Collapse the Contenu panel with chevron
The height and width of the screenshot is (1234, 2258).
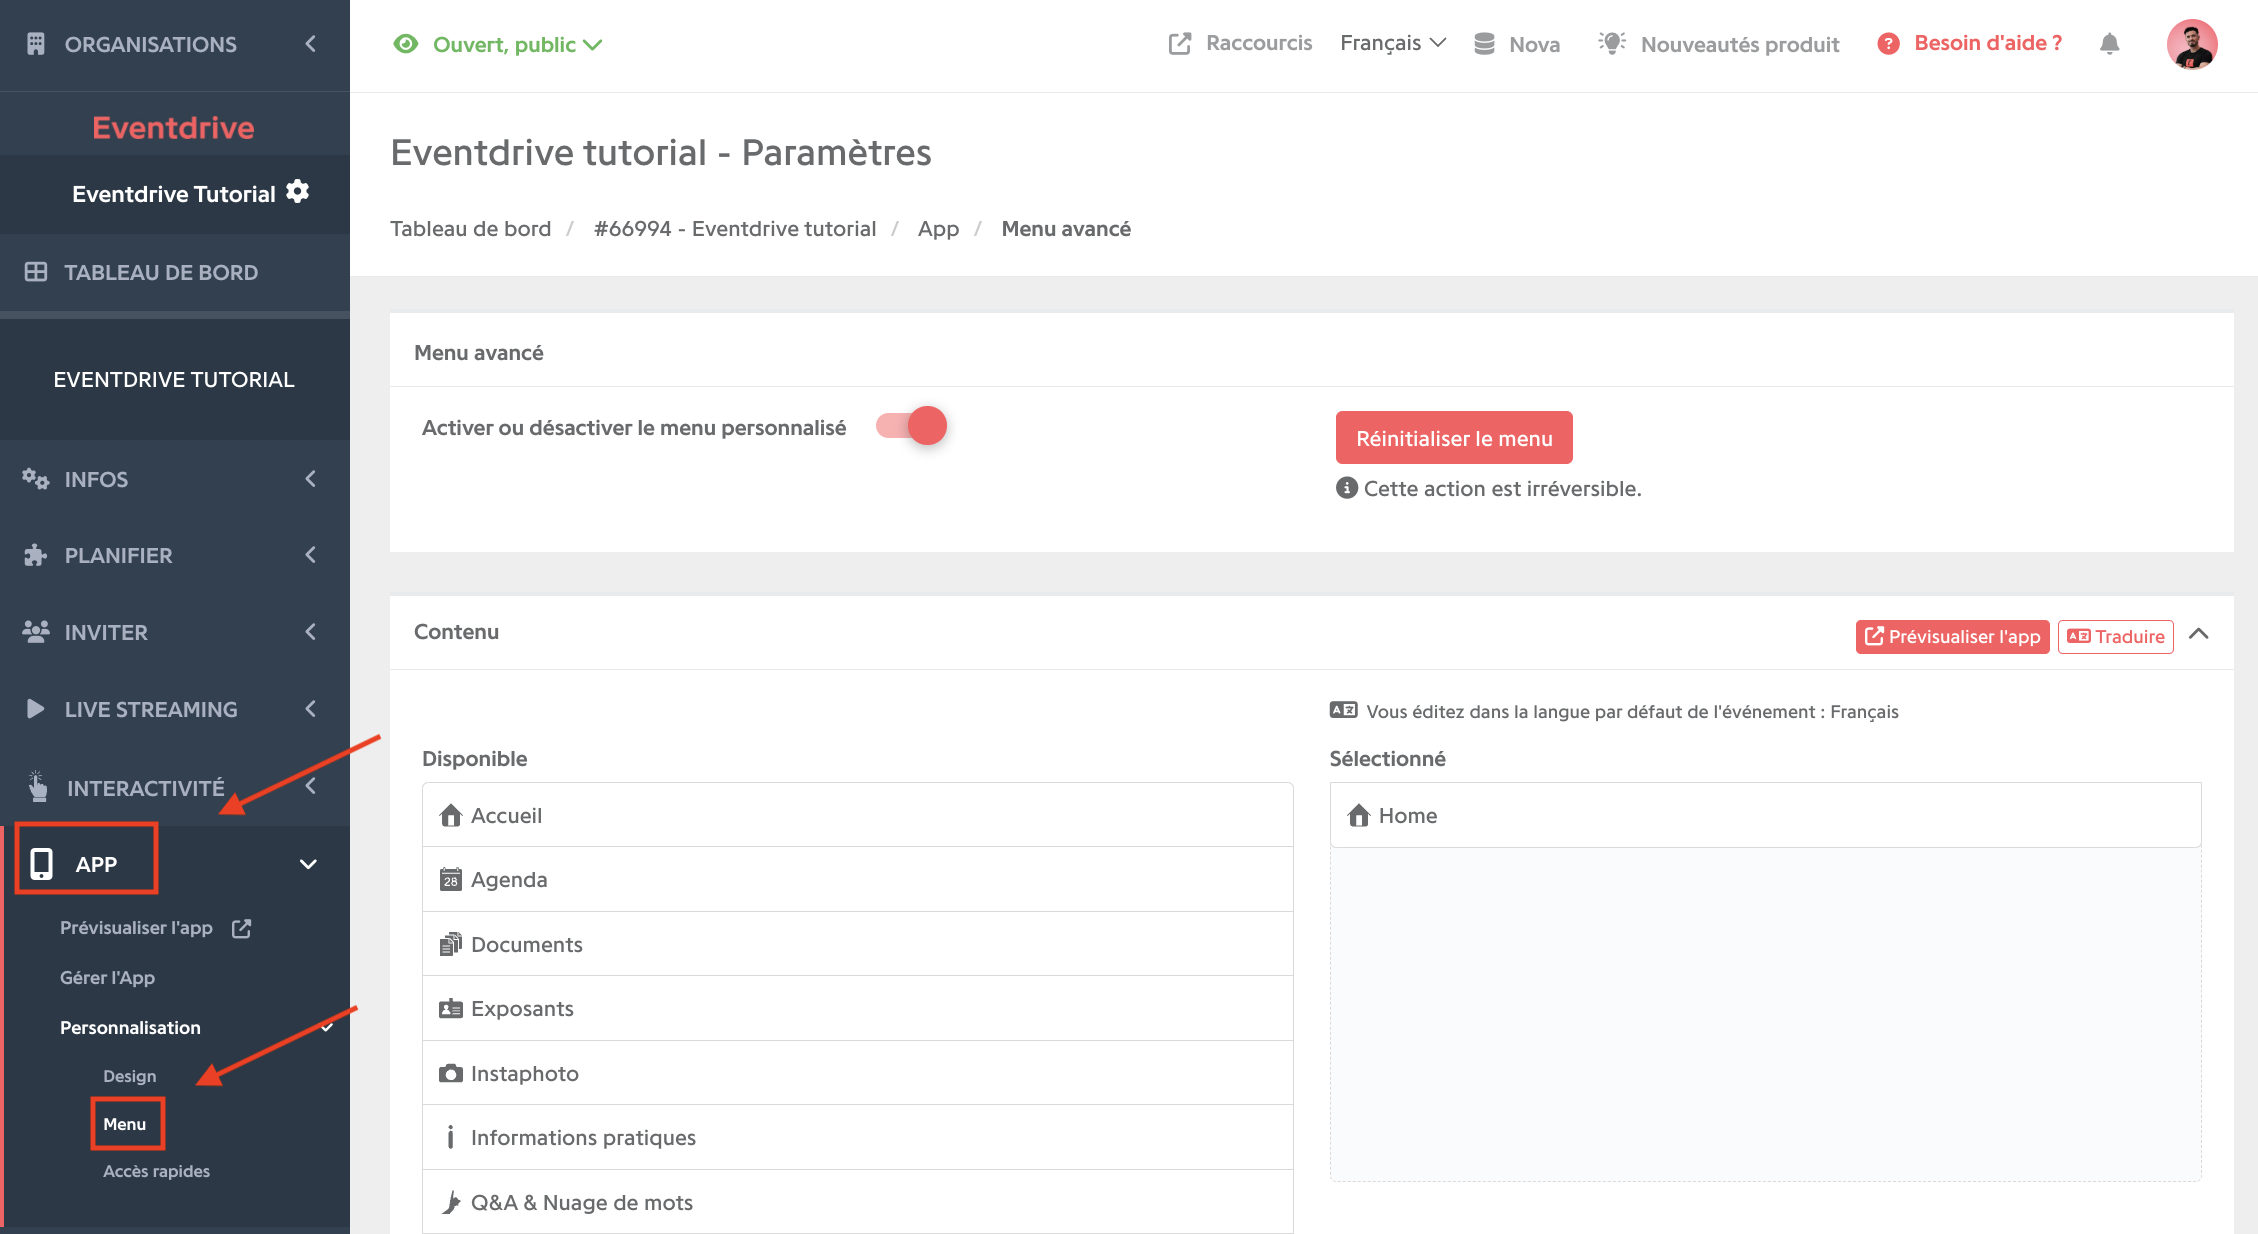click(2199, 634)
